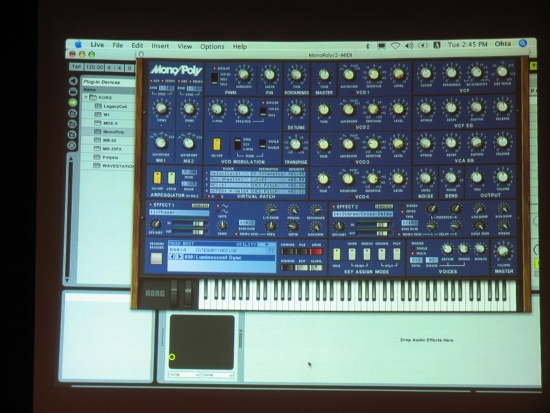Screen dimensions: 550x413
Task: Toggle the Arpeggiator ON/OFF switch
Action: click(157, 178)
